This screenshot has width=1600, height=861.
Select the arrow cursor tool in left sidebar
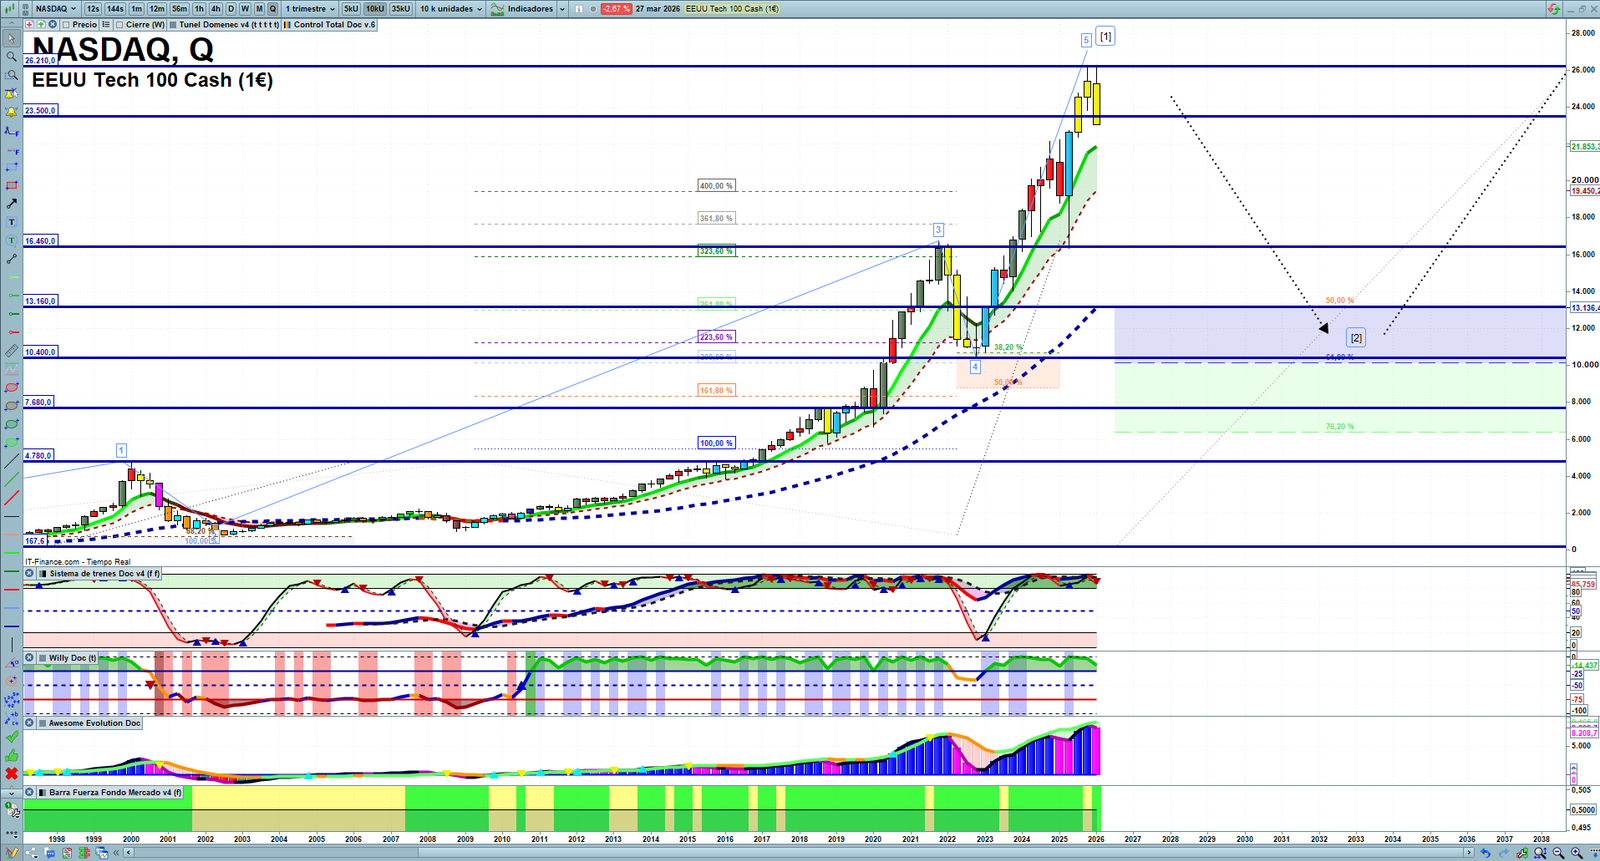coord(12,38)
